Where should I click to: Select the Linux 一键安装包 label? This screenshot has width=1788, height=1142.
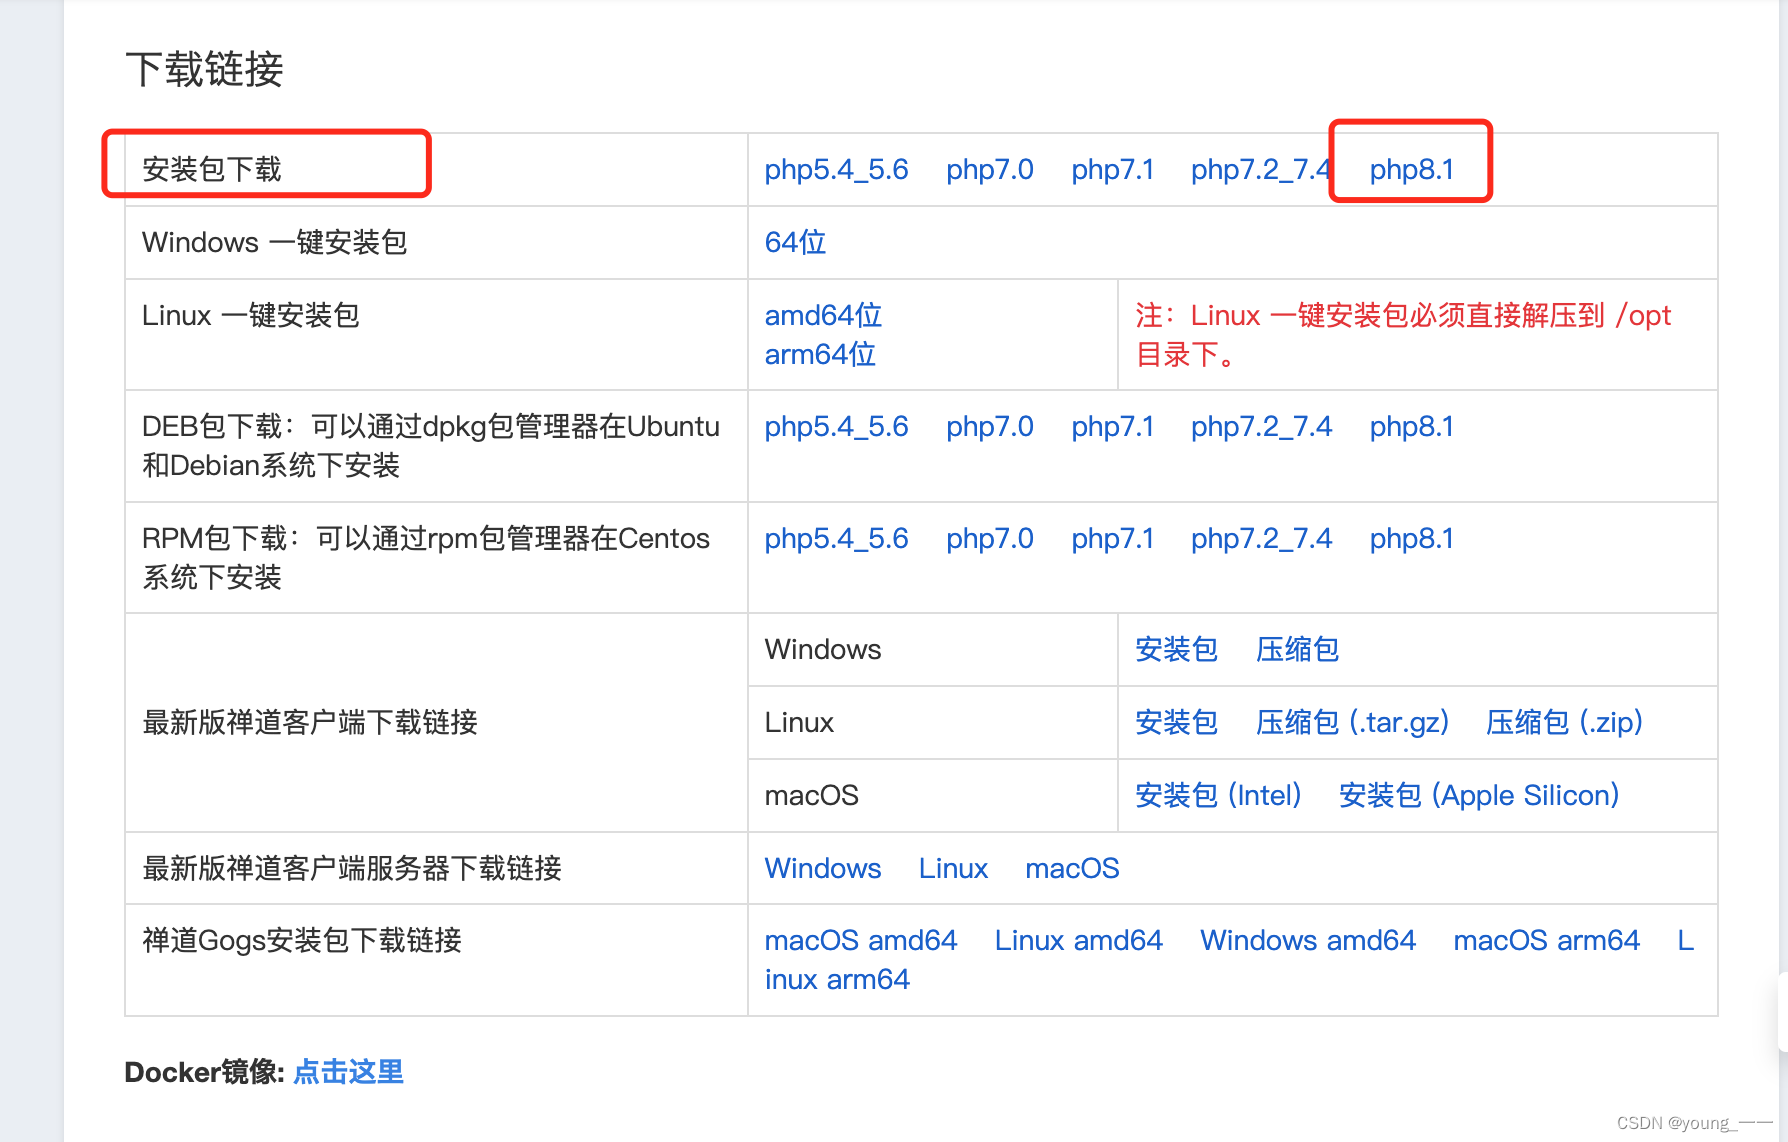click(x=250, y=316)
